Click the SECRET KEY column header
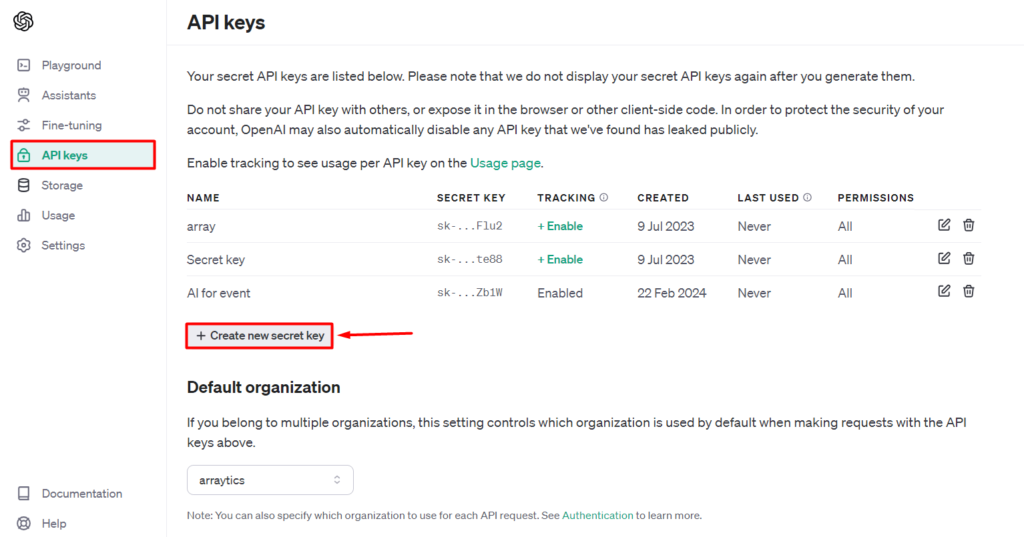1024x537 pixels. click(x=471, y=198)
